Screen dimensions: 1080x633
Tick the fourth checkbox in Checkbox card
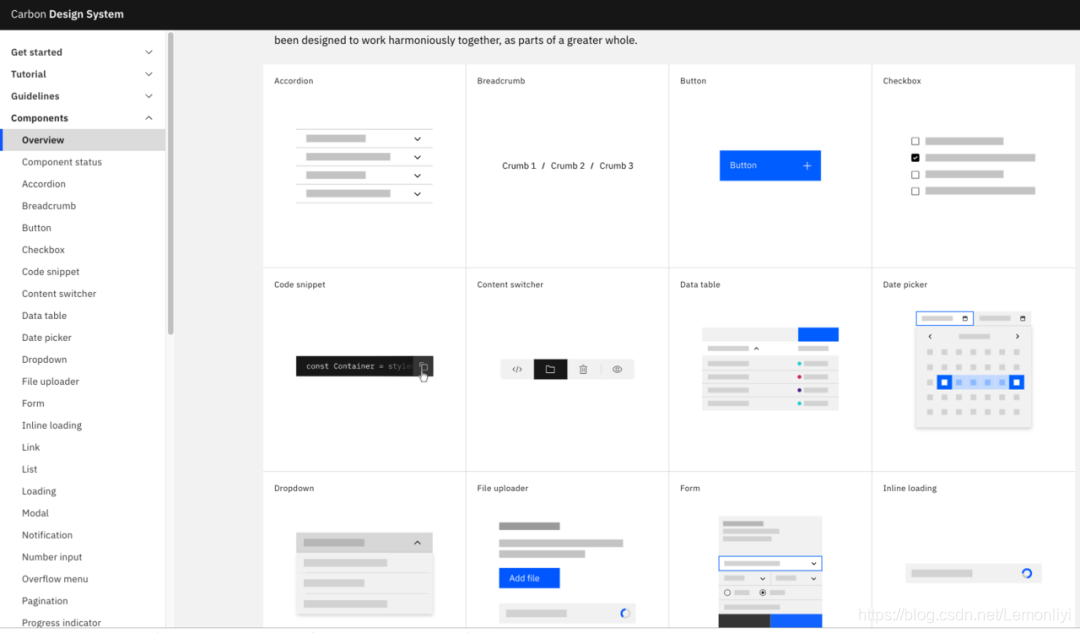[x=915, y=191]
